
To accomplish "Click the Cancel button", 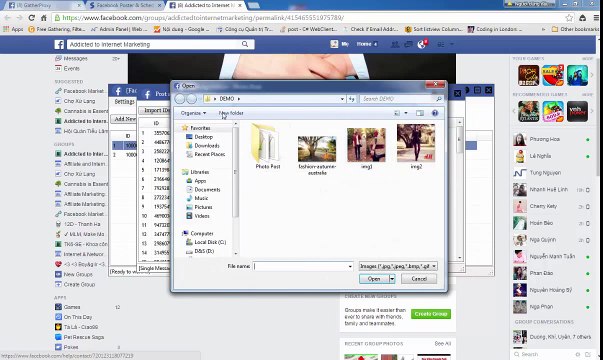I will pos(419,279).
